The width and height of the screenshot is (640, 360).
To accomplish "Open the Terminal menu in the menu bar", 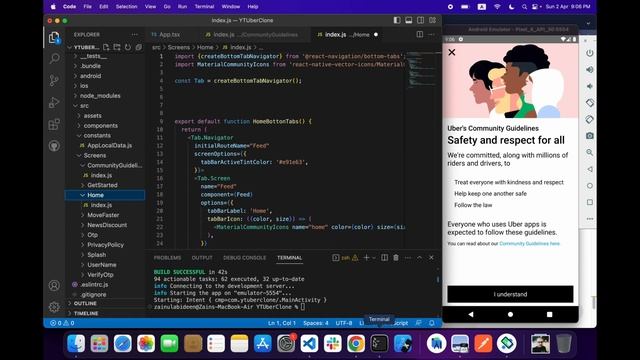I will pyautogui.click(x=204, y=7).
